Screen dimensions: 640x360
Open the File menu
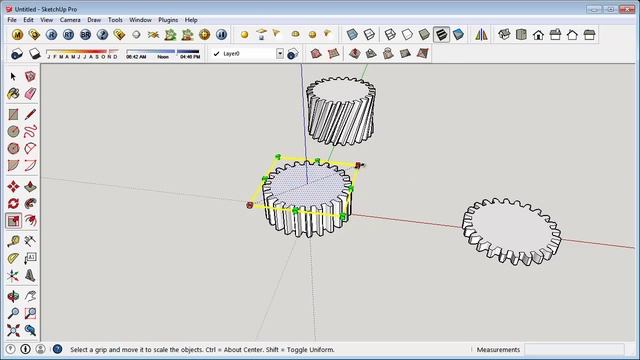tap(12, 20)
